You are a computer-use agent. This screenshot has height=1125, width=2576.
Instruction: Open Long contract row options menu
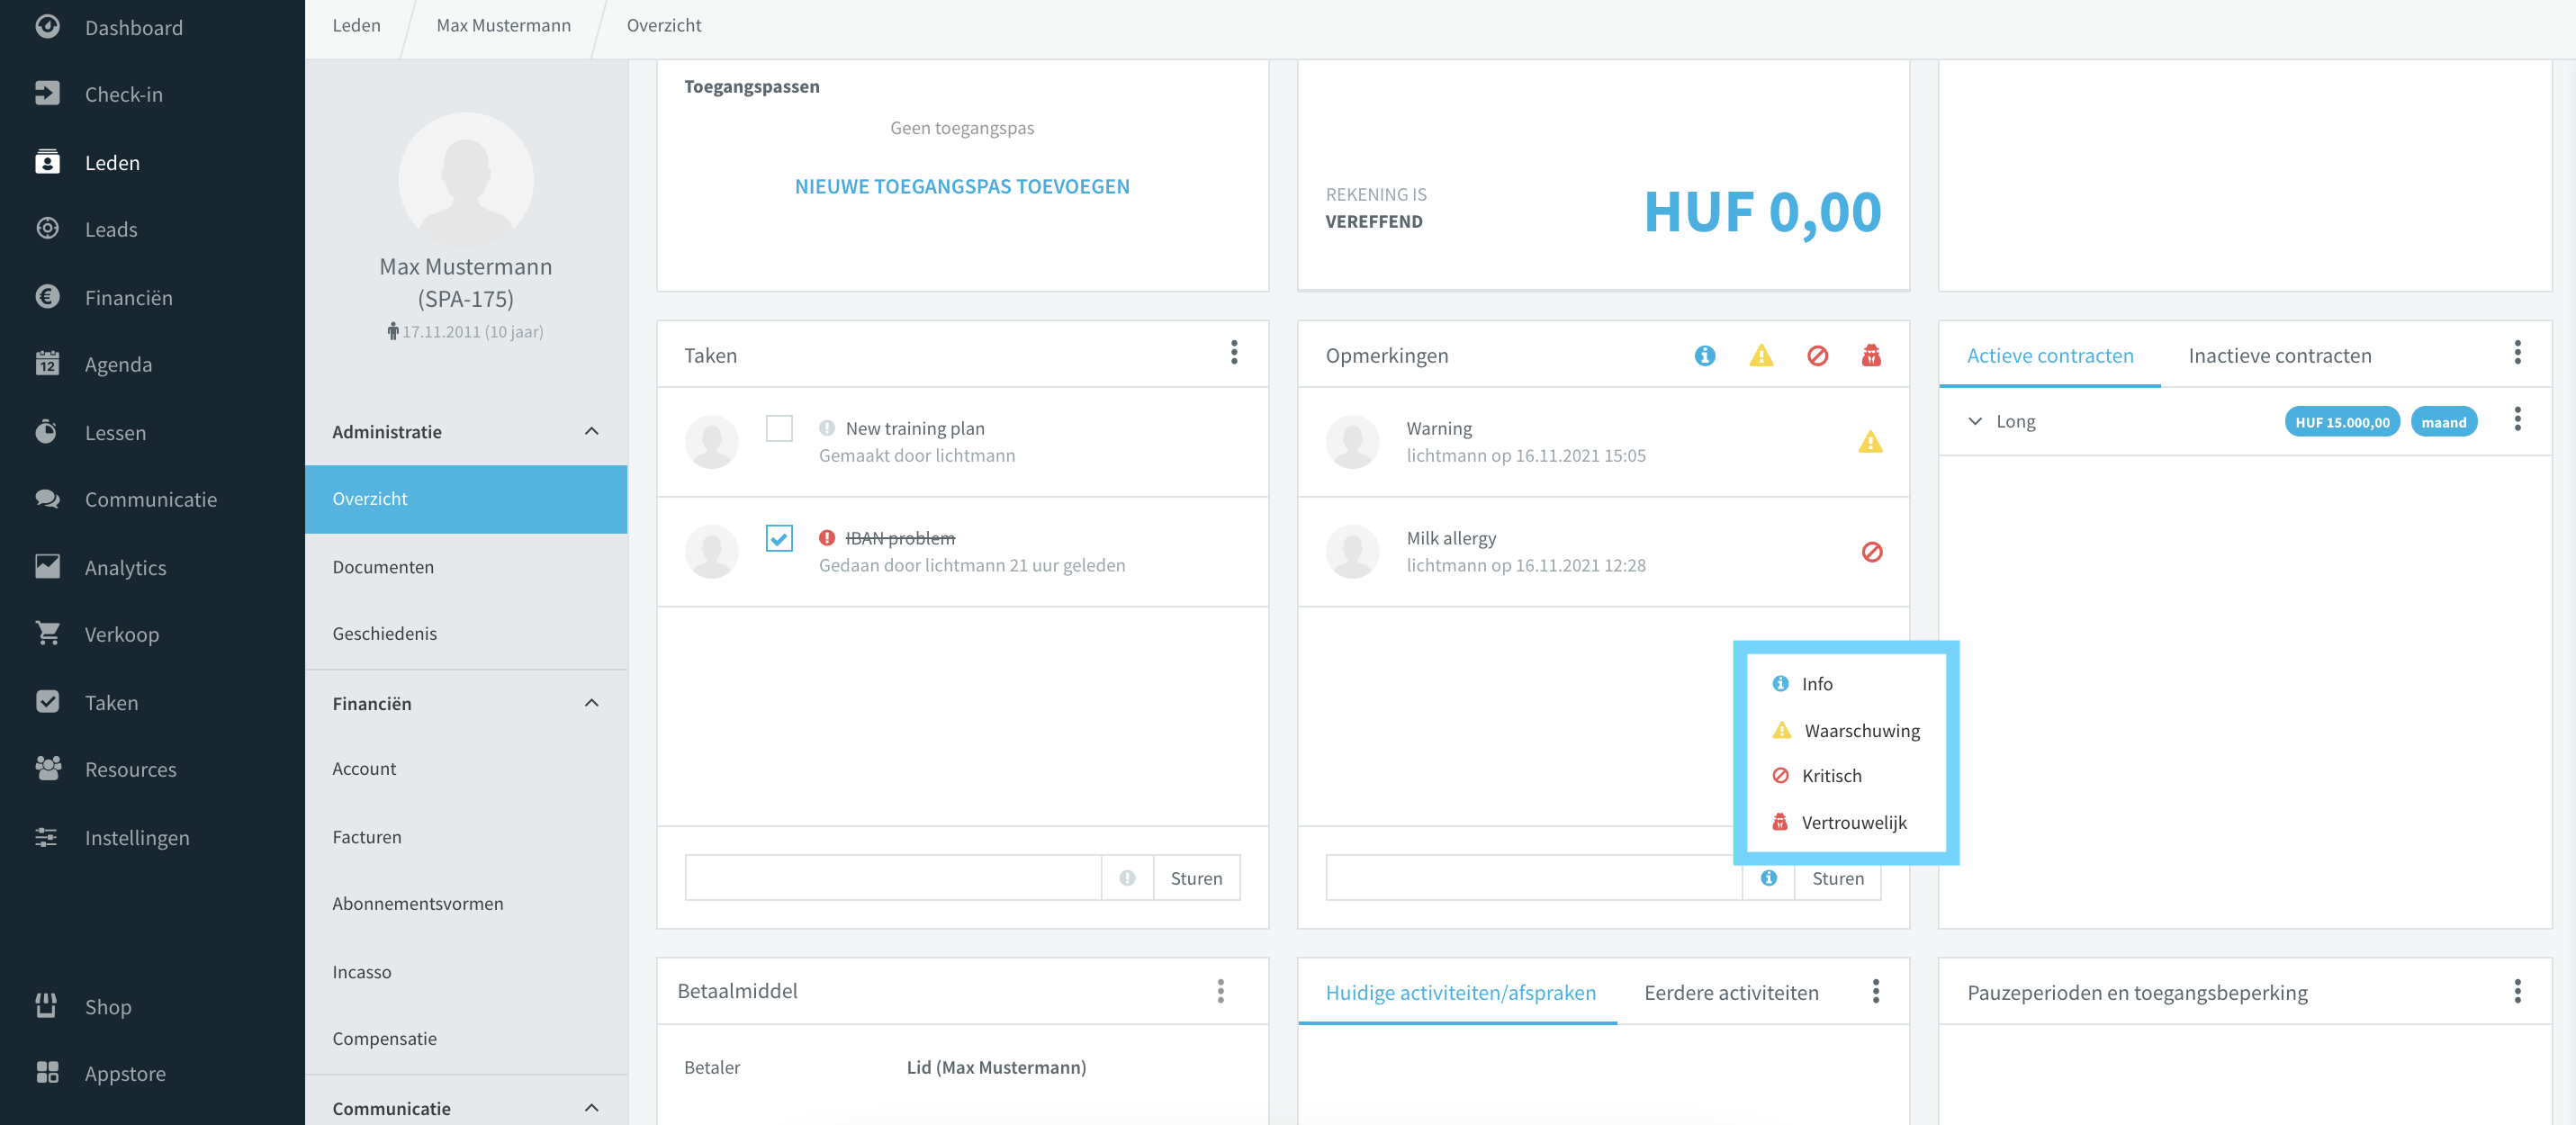[x=2517, y=419]
